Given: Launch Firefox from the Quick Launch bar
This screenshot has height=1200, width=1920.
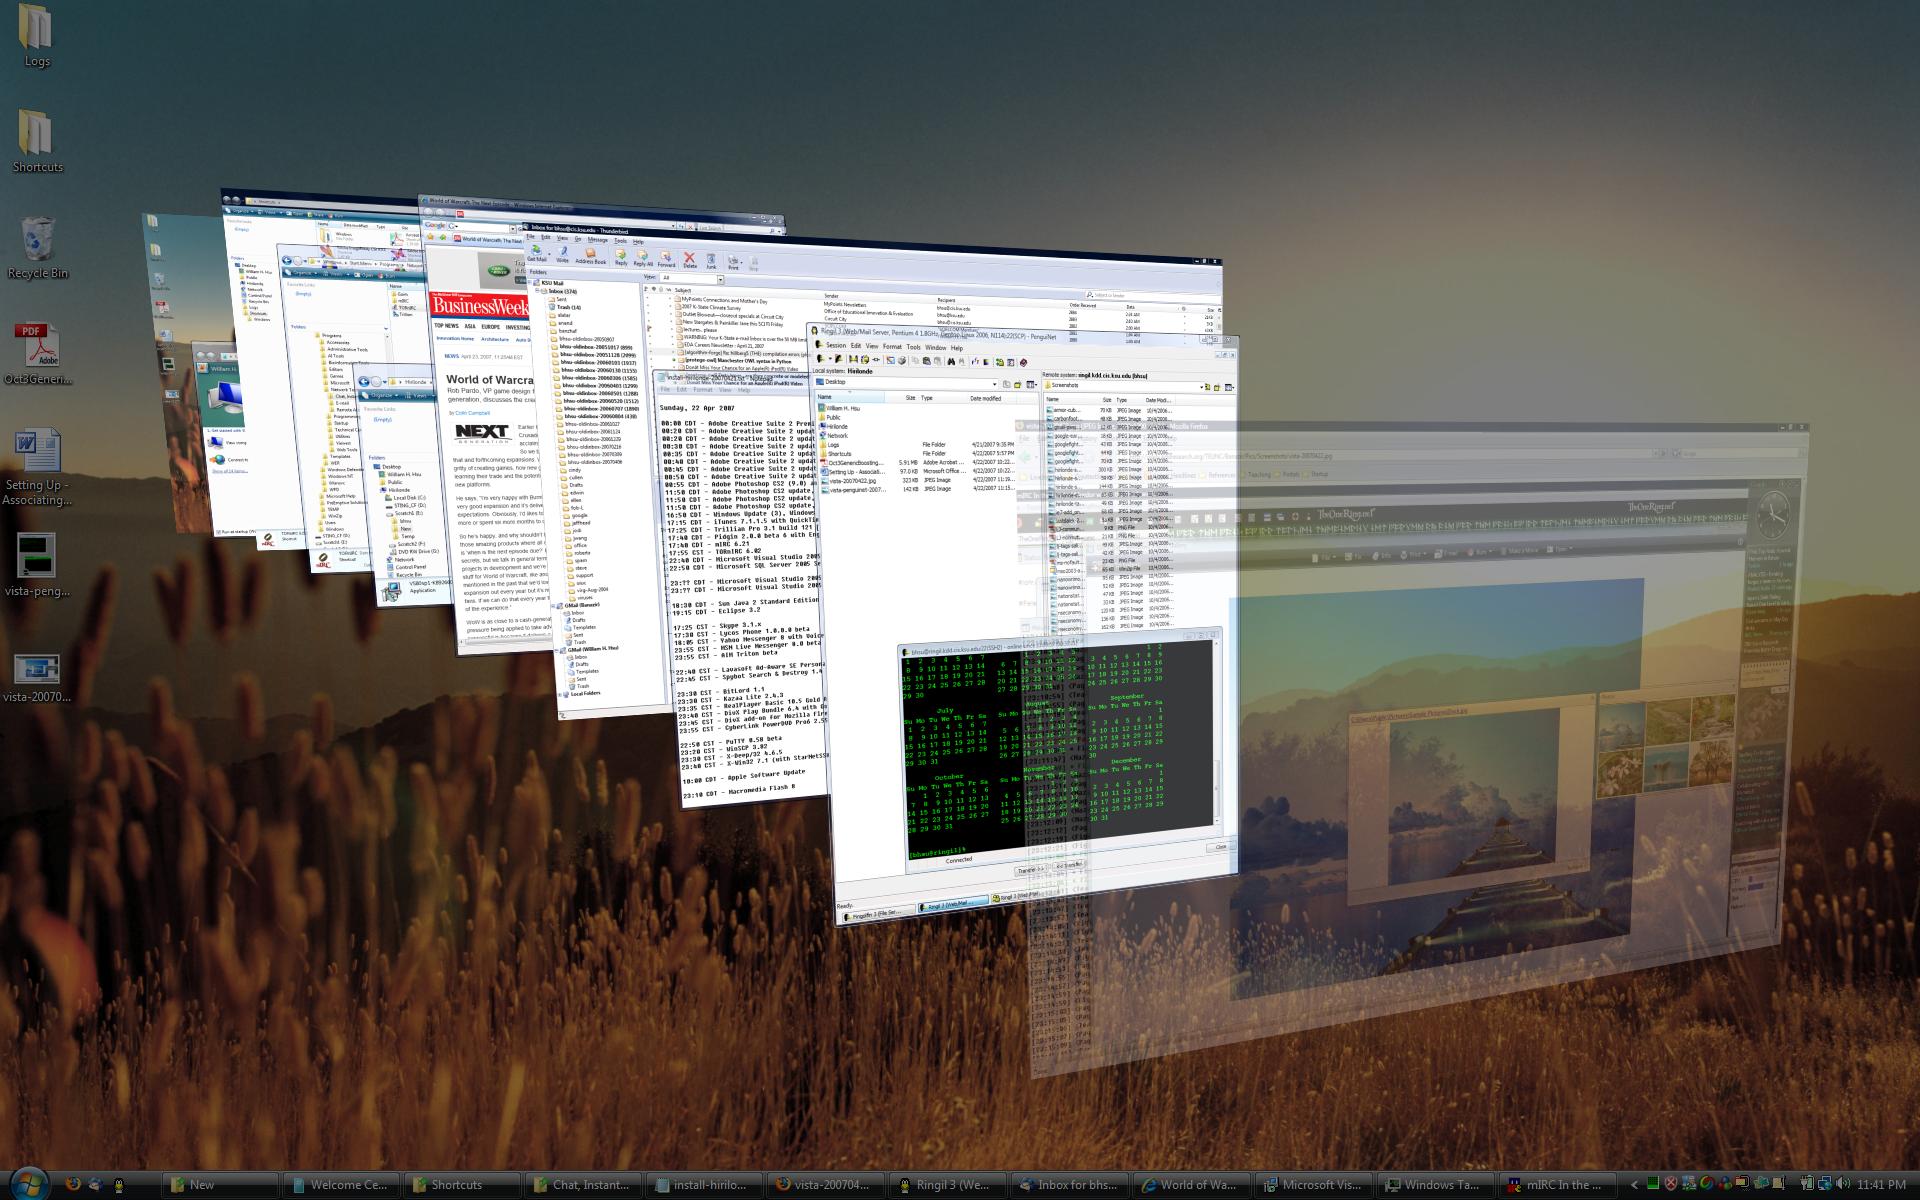Looking at the screenshot, I should (72, 1184).
